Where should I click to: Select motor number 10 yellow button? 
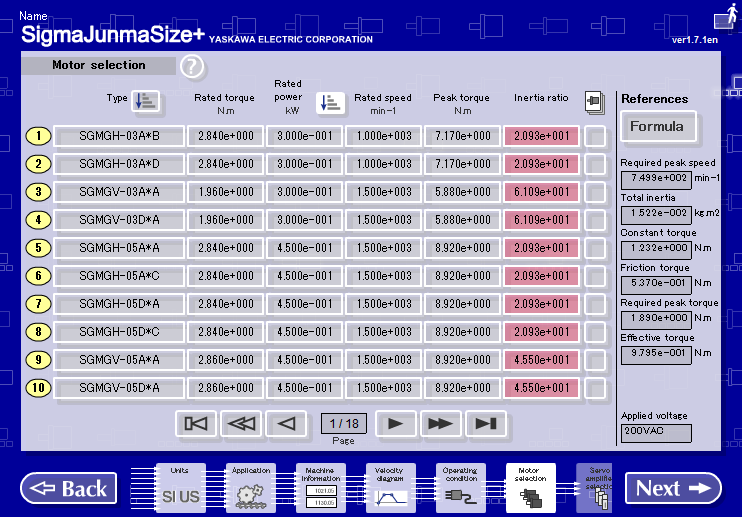(38, 388)
